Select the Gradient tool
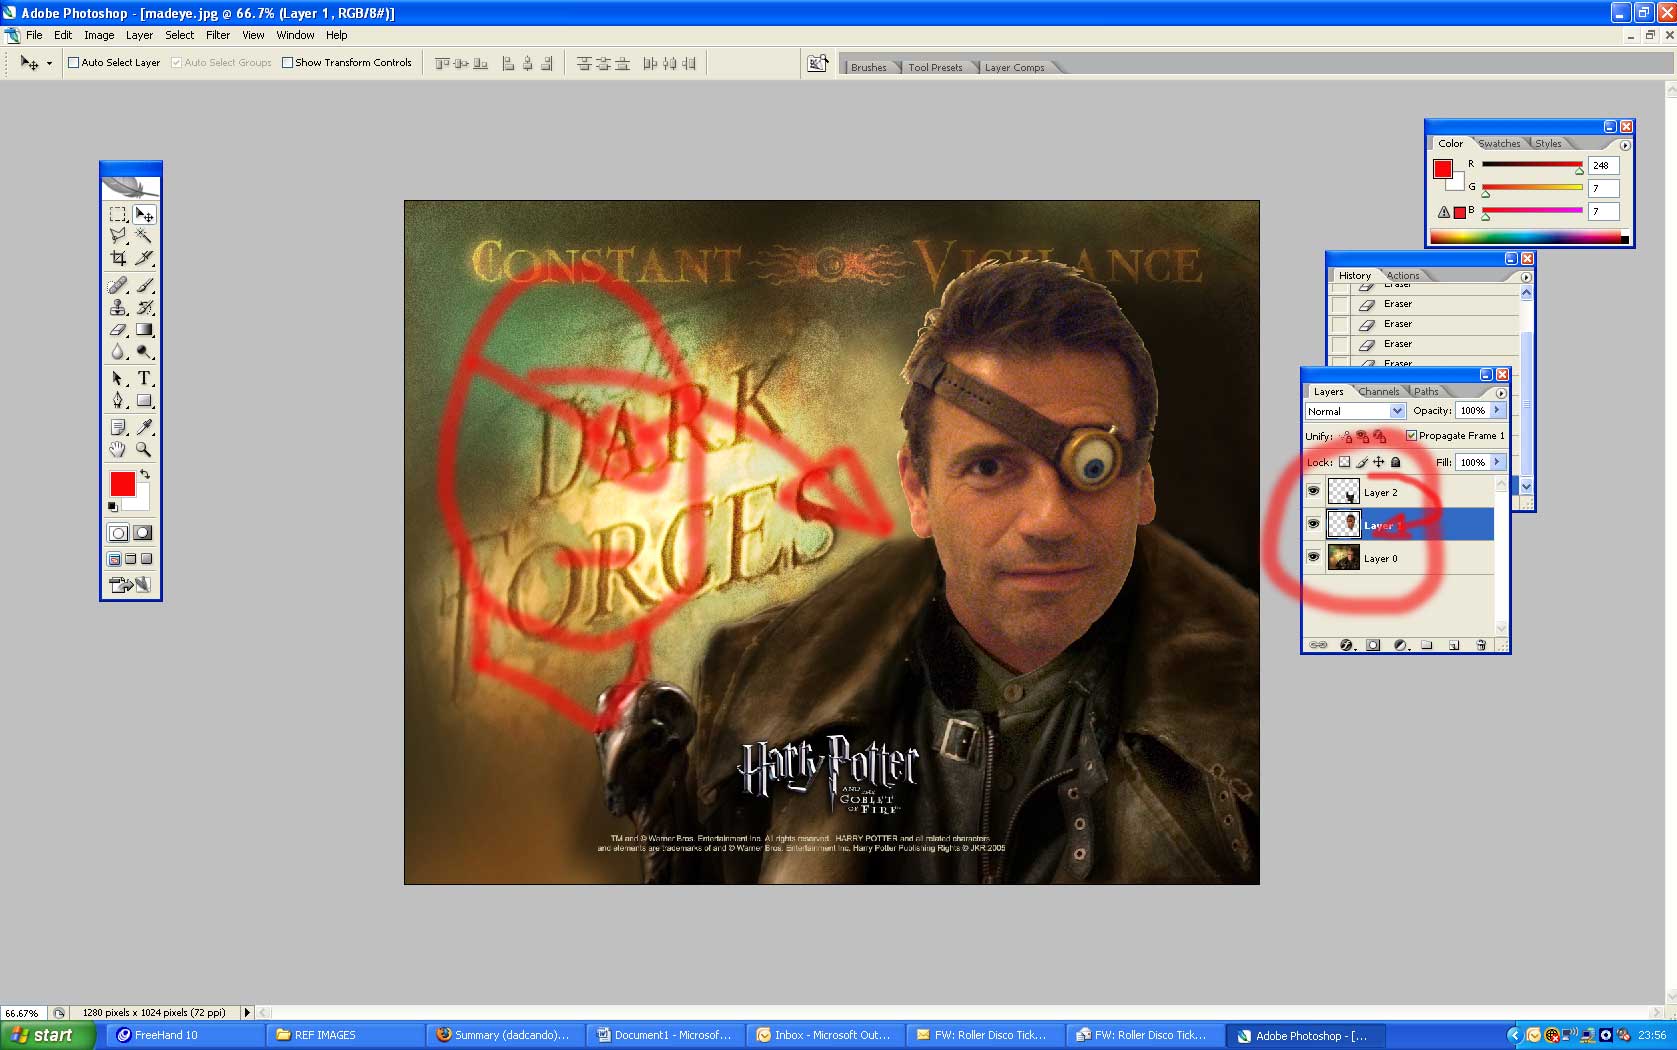 tap(144, 329)
